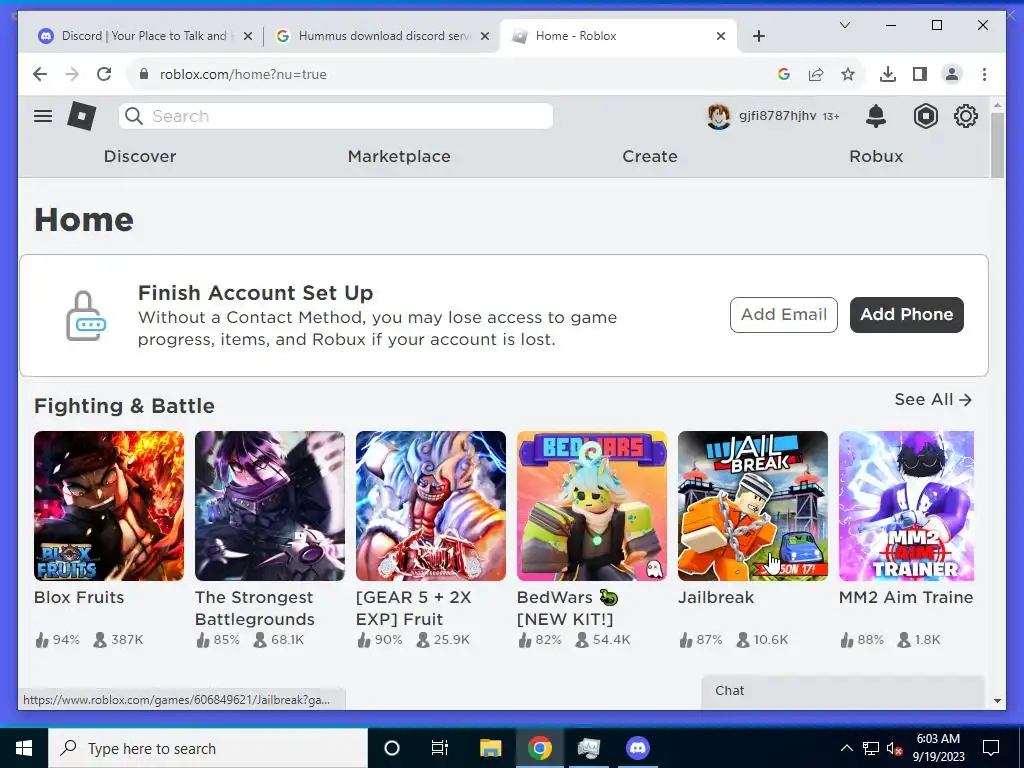Open File Explorer from taskbar
The width and height of the screenshot is (1024, 768).
pyautogui.click(x=490, y=748)
